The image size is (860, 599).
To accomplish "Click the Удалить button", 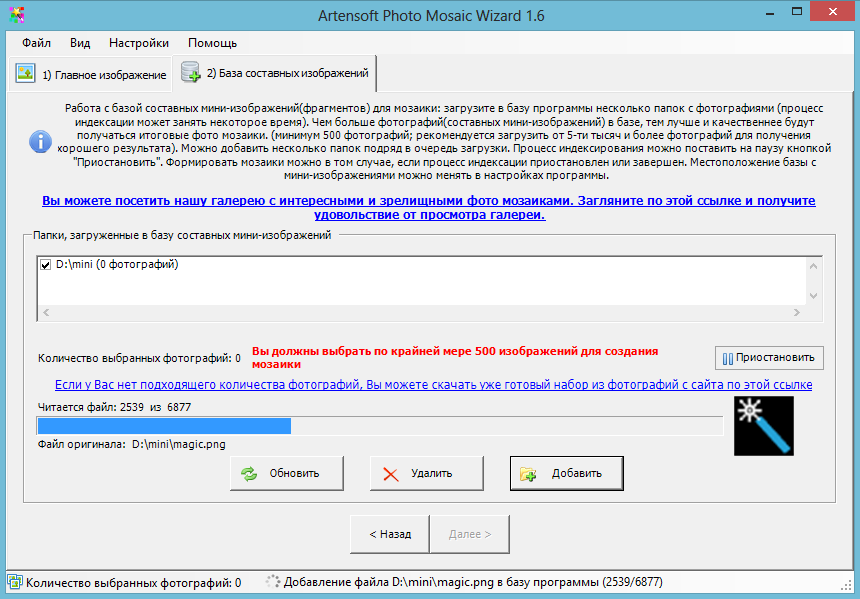I will (x=427, y=473).
